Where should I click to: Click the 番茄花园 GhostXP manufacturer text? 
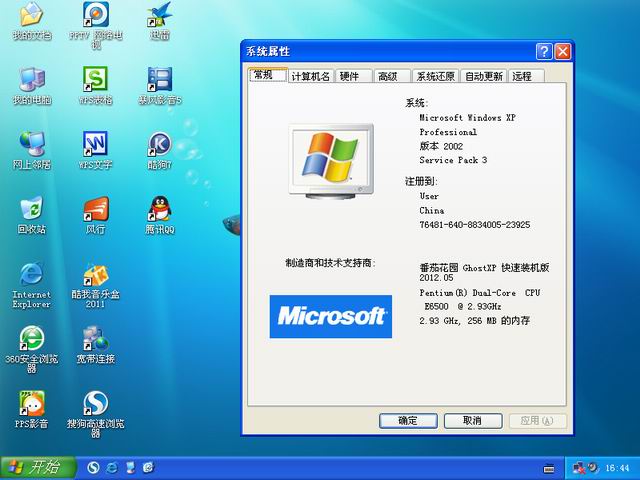point(484,272)
